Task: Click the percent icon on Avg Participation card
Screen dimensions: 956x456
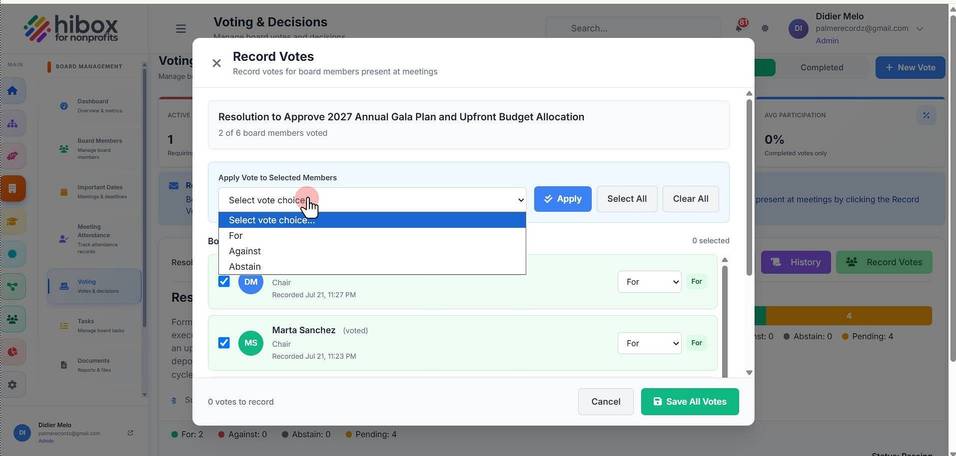Action: (x=926, y=116)
